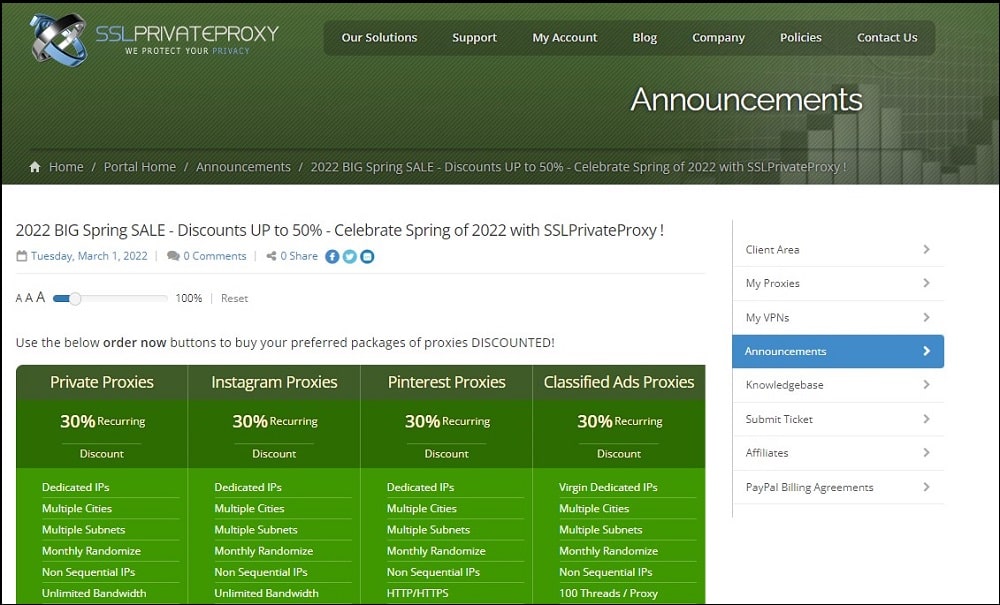Image resolution: width=1000 pixels, height=605 pixels.
Task: Click HTTP/HTTPS in the Pinterest column
Action: 417,593
